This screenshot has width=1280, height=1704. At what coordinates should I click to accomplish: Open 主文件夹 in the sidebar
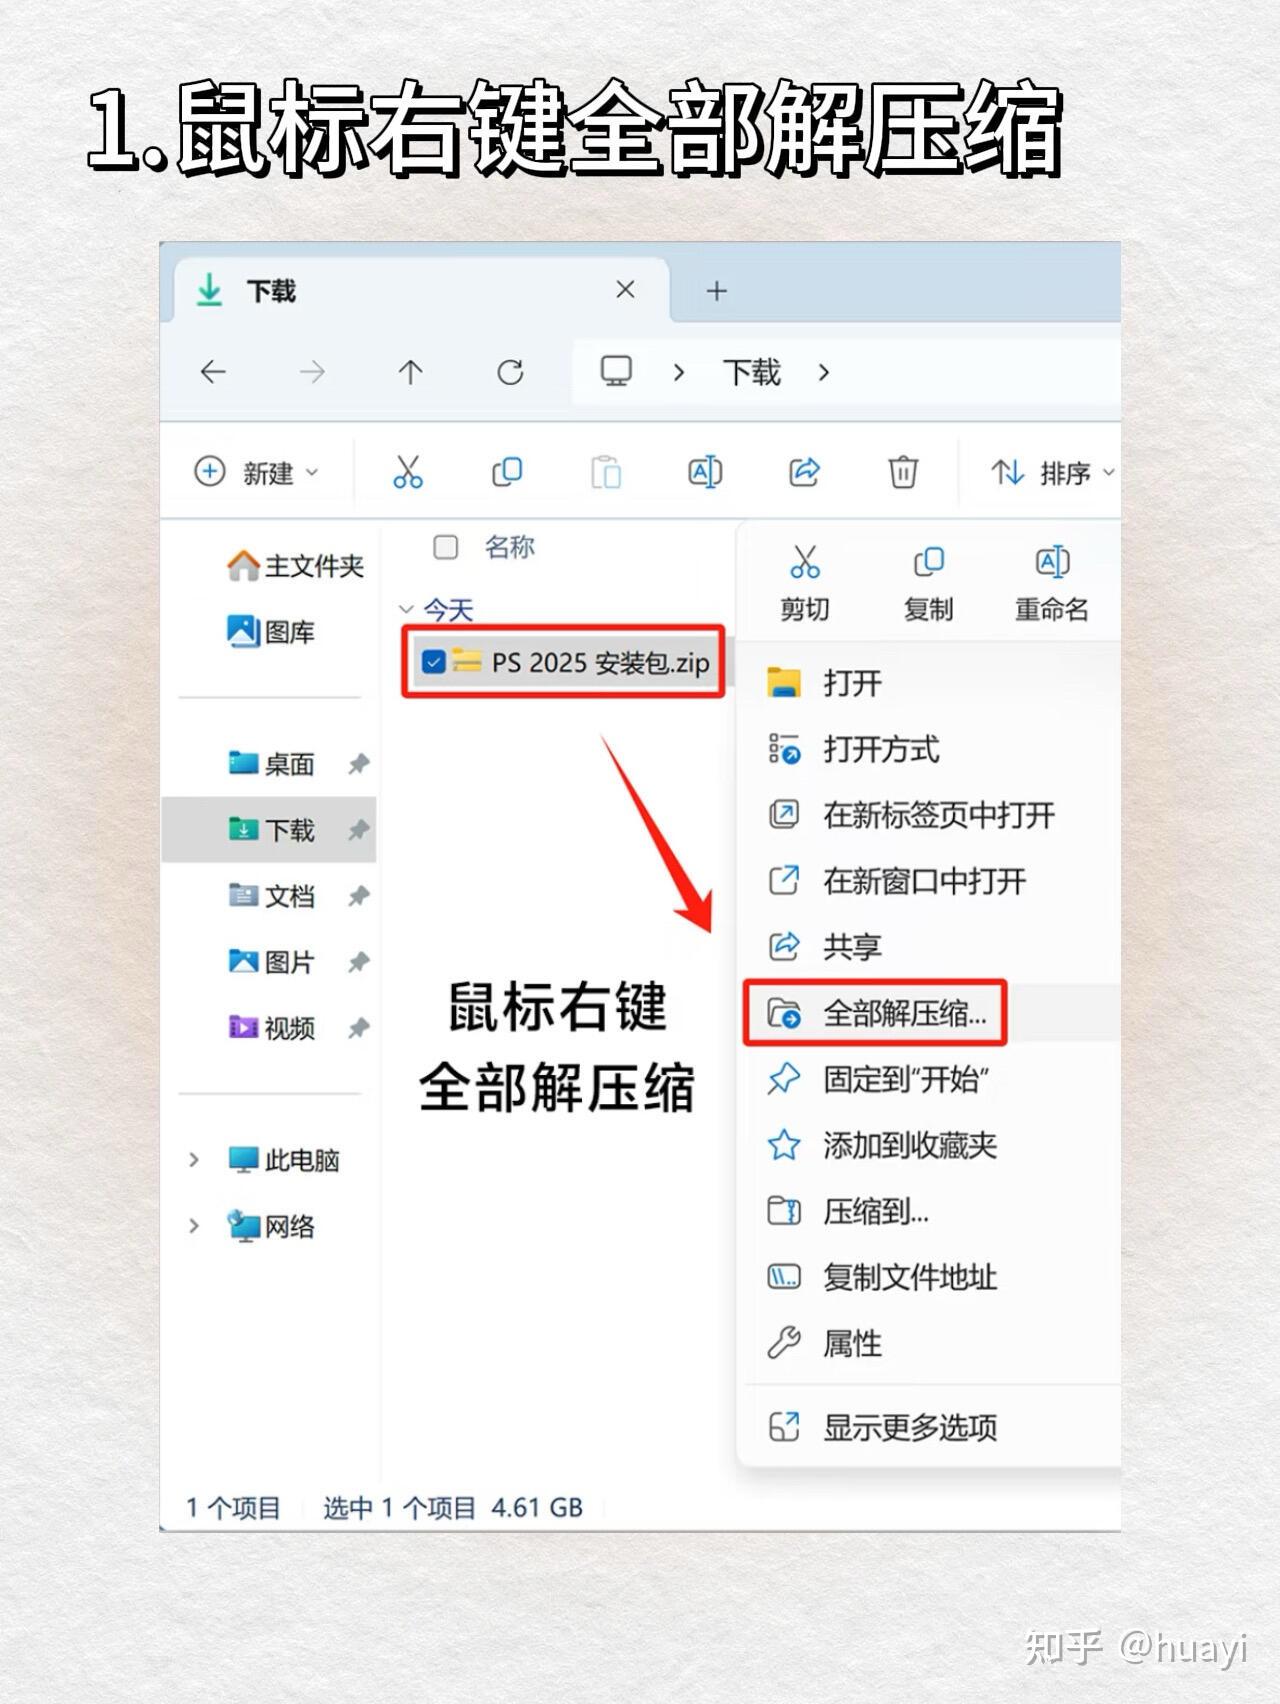[x=294, y=566]
